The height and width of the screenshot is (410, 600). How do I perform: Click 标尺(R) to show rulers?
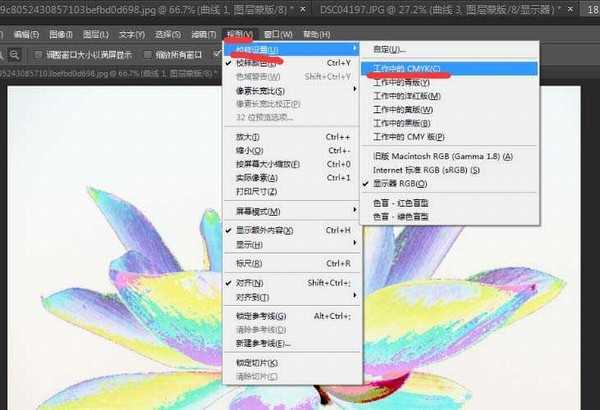(250, 263)
